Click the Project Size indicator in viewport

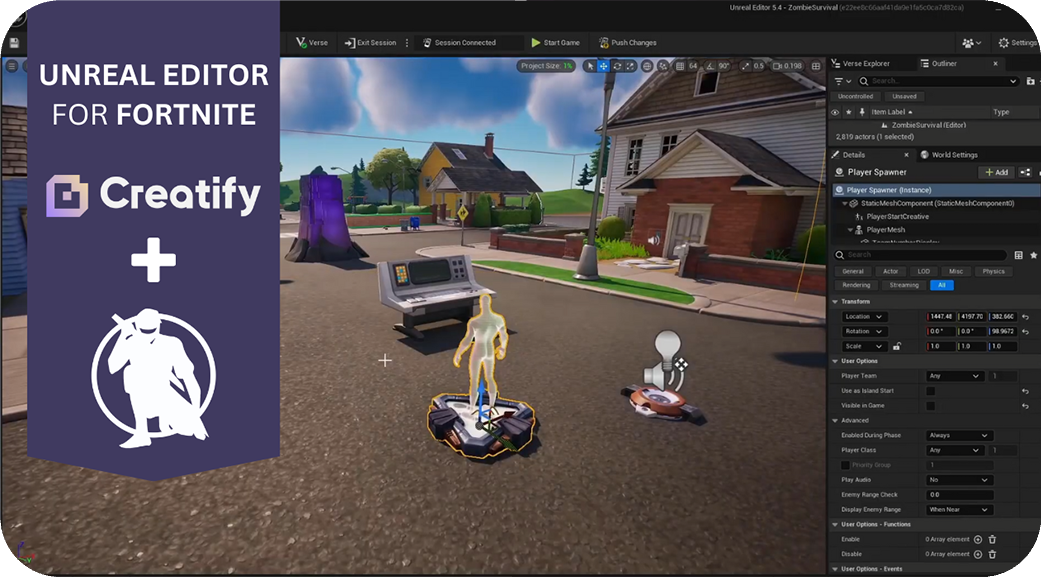(x=546, y=66)
